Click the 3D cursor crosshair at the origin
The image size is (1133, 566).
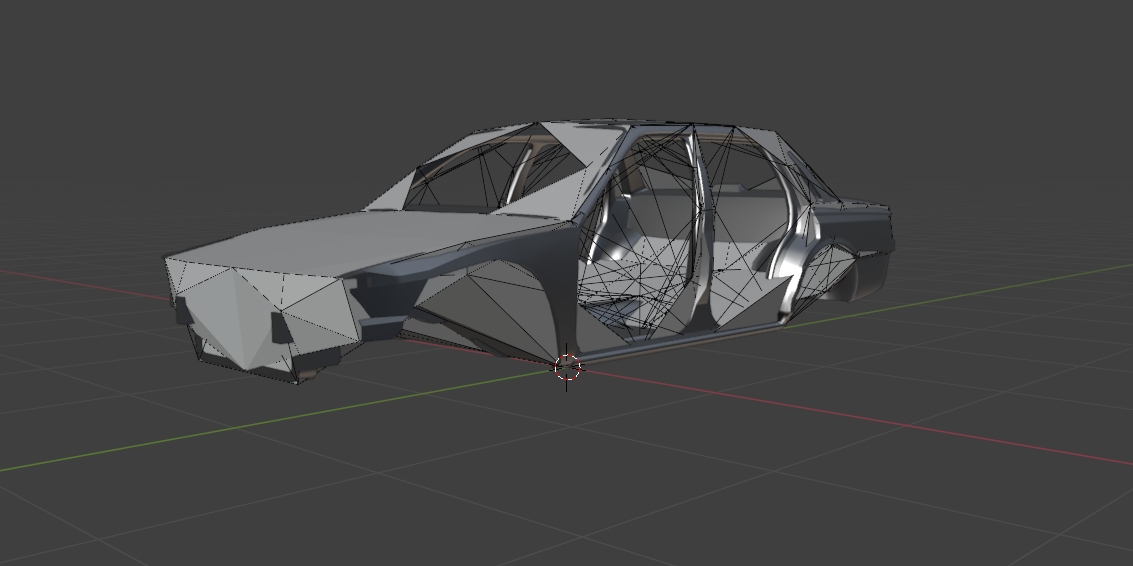tap(567, 367)
